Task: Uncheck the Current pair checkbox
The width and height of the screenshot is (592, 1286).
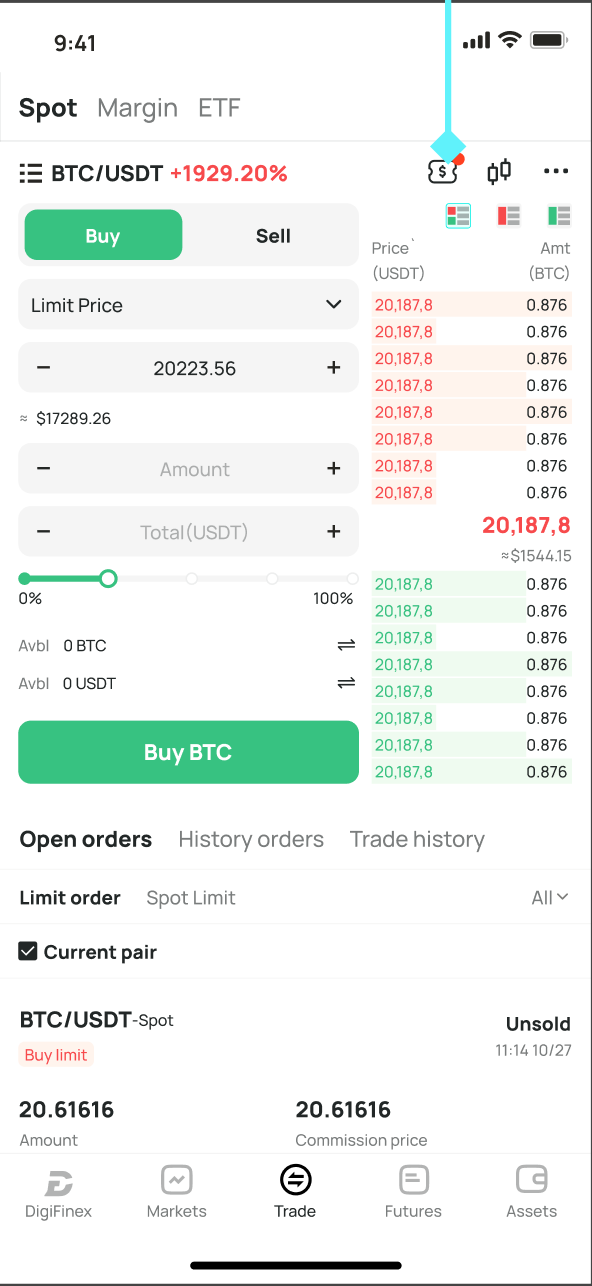Action: click(x=29, y=951)
